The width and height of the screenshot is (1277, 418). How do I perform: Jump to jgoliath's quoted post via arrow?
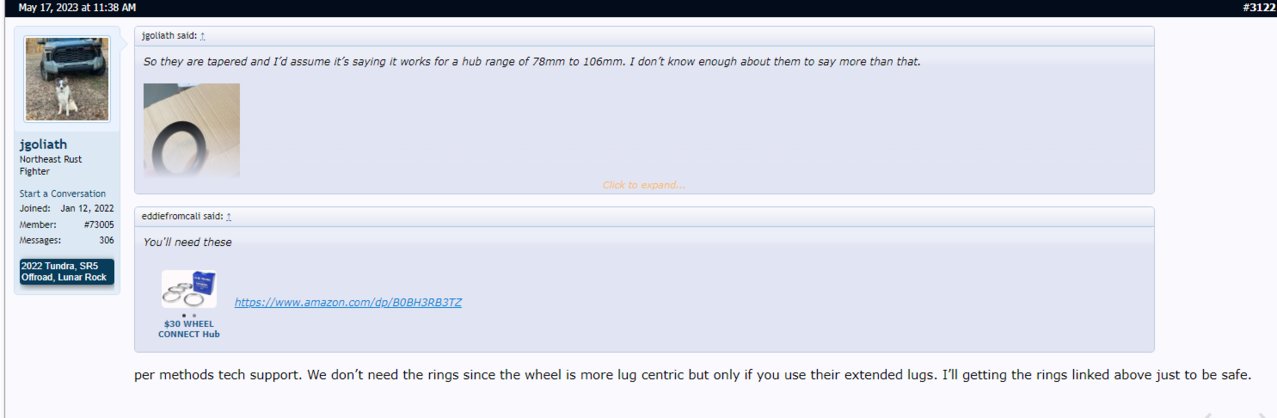pos(203,35)
